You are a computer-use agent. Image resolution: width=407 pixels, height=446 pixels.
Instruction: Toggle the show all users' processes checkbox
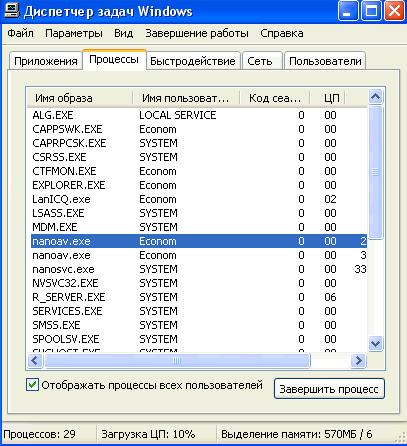[x=32, y=385]
